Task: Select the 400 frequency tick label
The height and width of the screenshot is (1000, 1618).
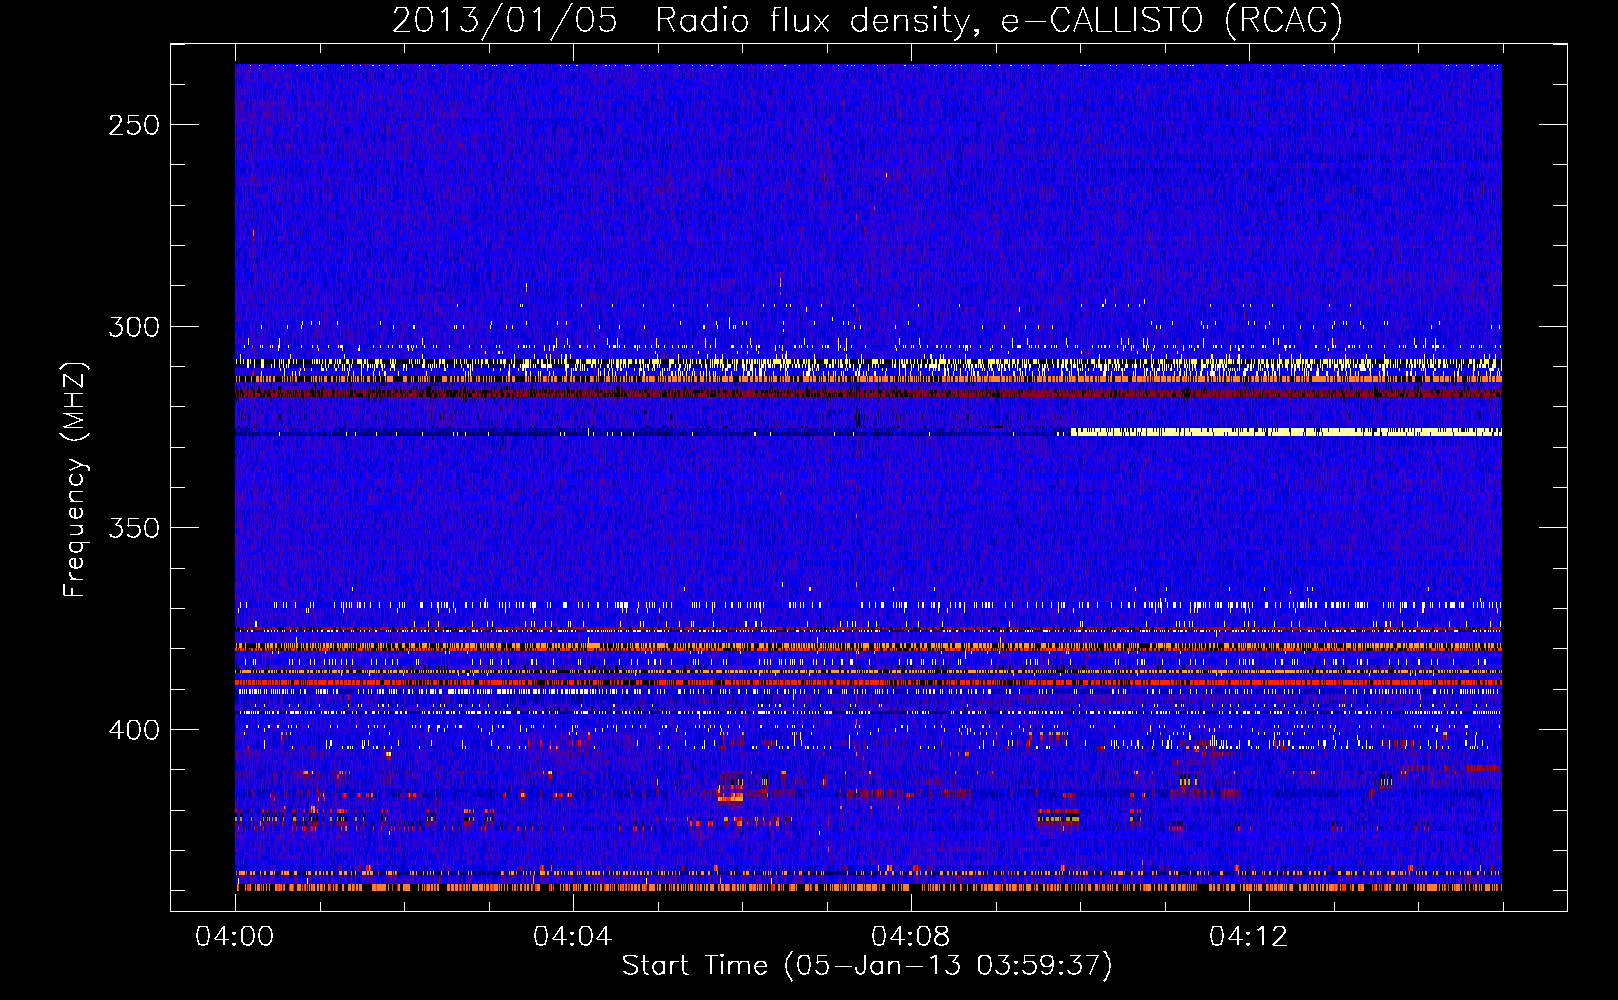Action: 133,730
